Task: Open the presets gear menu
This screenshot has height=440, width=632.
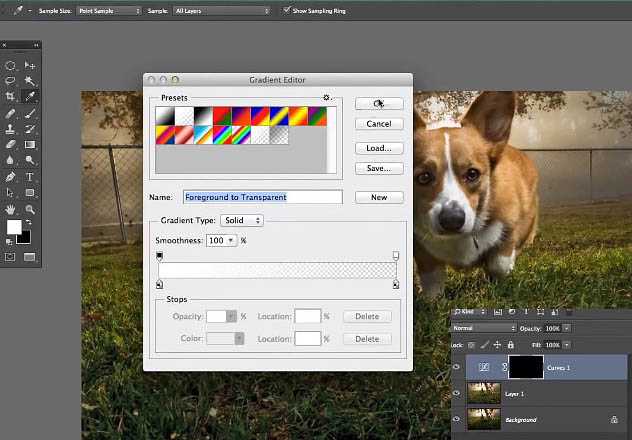Action: pyautogui.click(x=326, y=98)
